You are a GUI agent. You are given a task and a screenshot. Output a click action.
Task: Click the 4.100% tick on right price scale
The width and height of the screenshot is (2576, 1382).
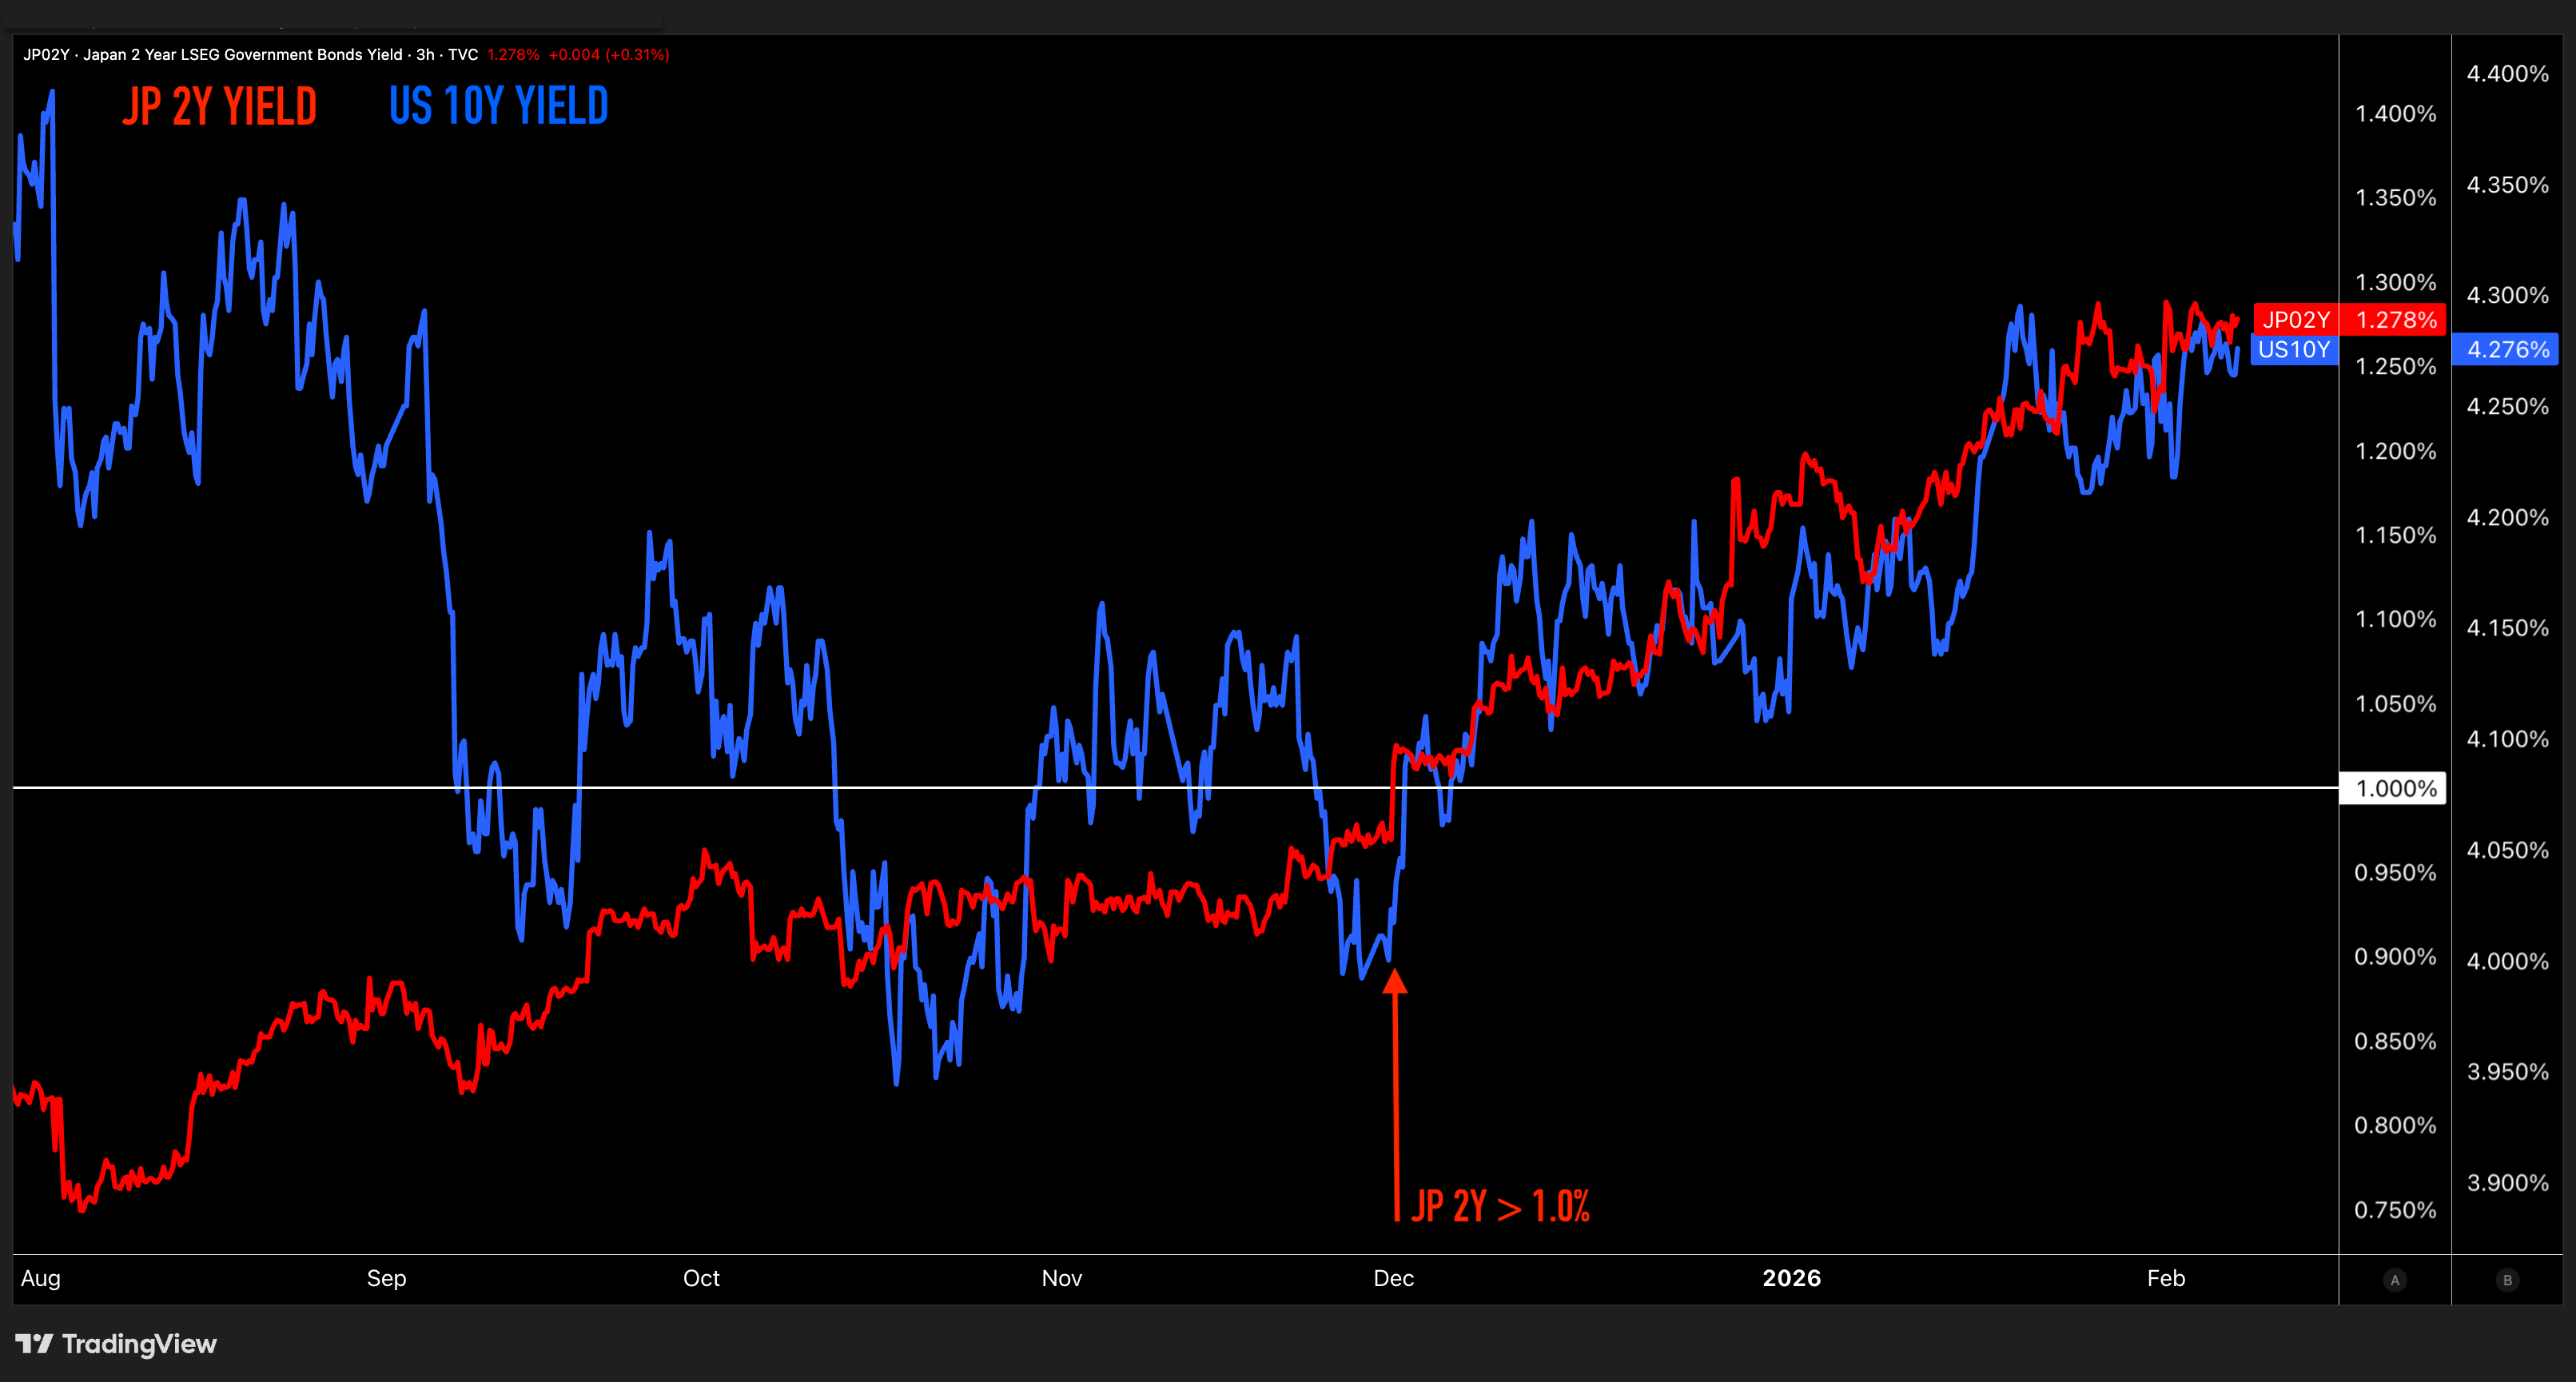pos(2508,739)
